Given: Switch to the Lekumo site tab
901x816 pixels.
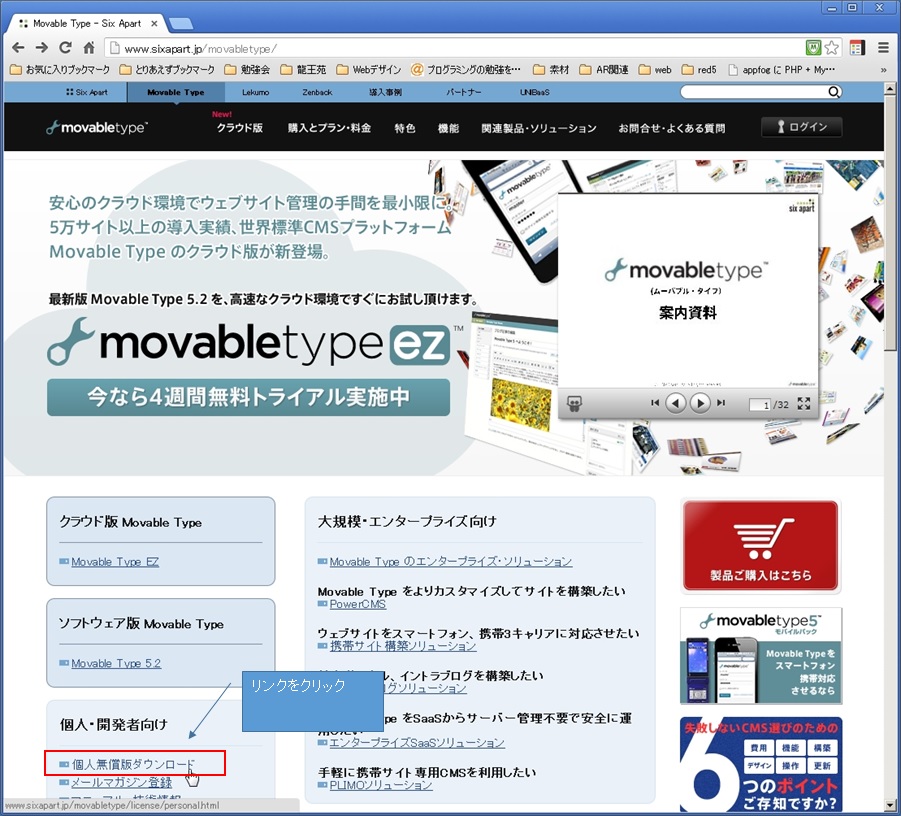Looking at the screenshot, I should click(x=256, y=92).
